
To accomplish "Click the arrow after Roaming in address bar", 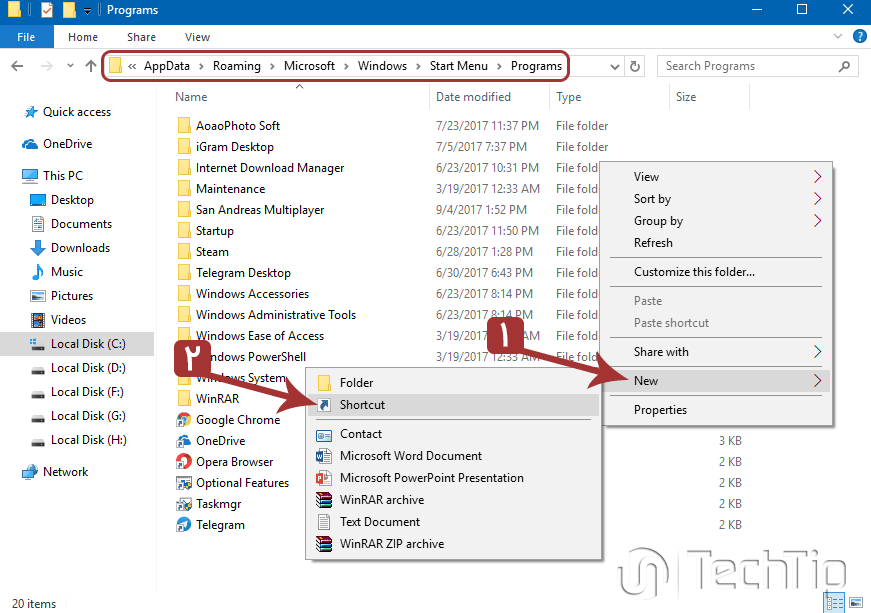I will click(x=272, y=67).
